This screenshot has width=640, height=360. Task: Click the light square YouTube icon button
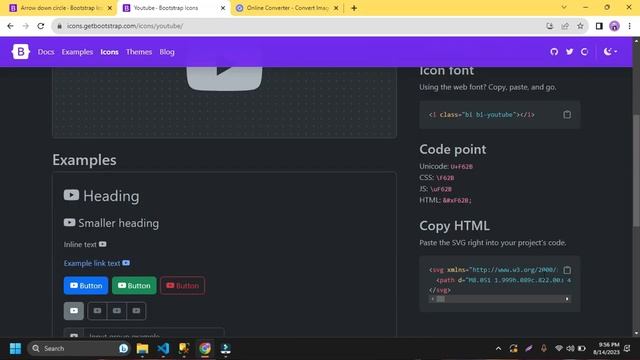click(74, 311)
